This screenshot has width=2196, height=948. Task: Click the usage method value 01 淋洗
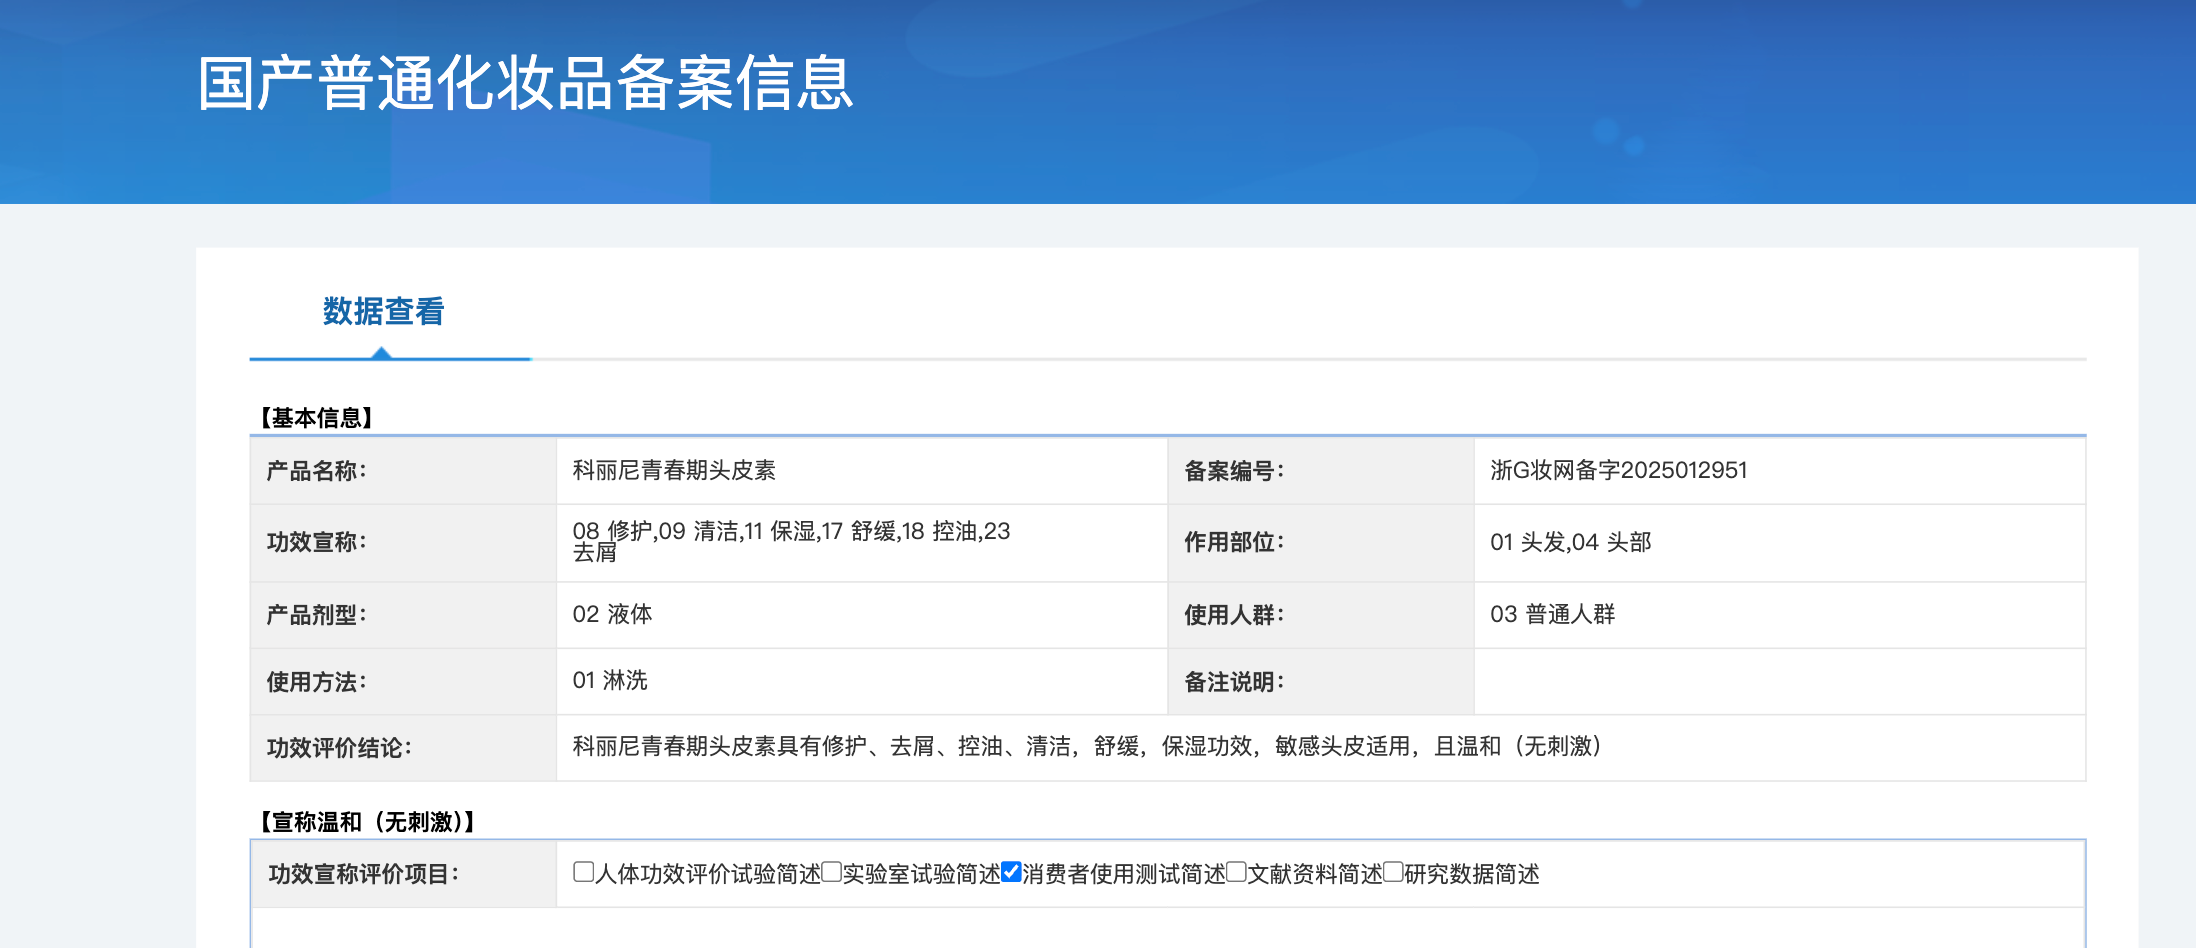pyautogui.click(x=610, y=680)
